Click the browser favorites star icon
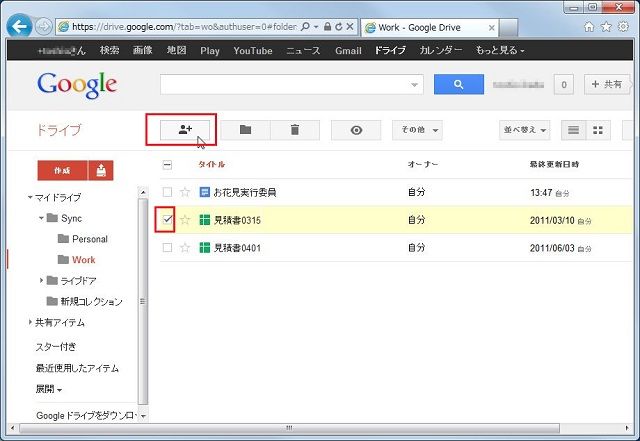This screenshot has width=640, height=441. 606,27
